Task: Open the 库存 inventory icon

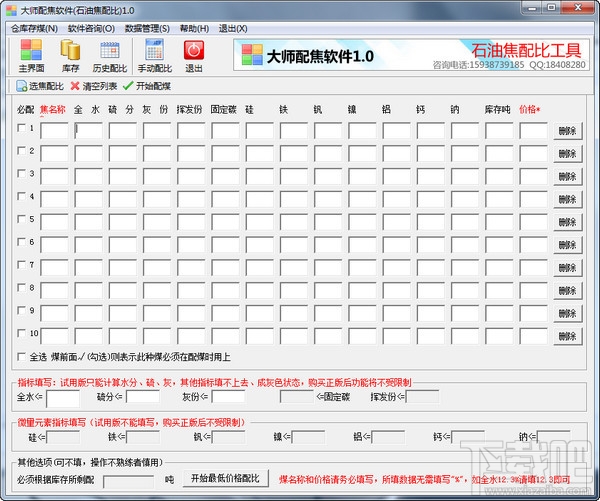Action: (x=70, y=56)
